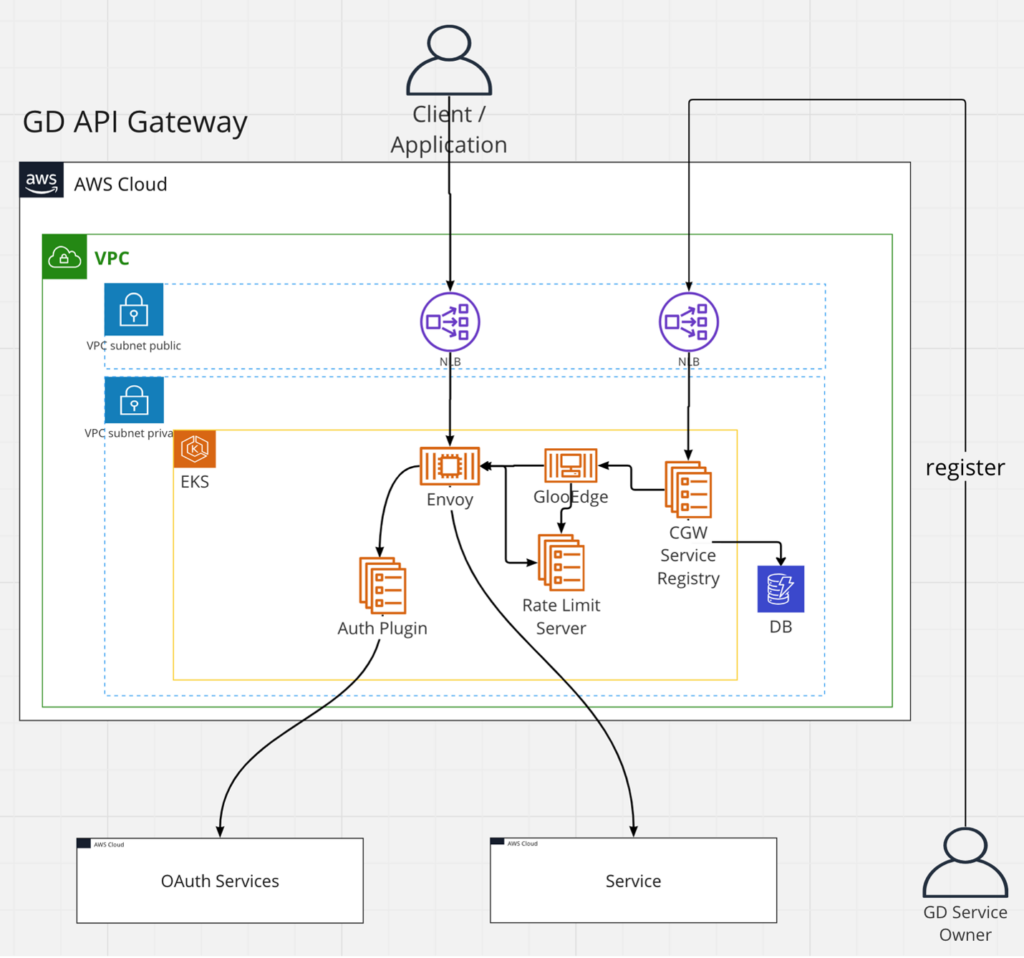Open the purple DB database icon

(x=780, y=589)
